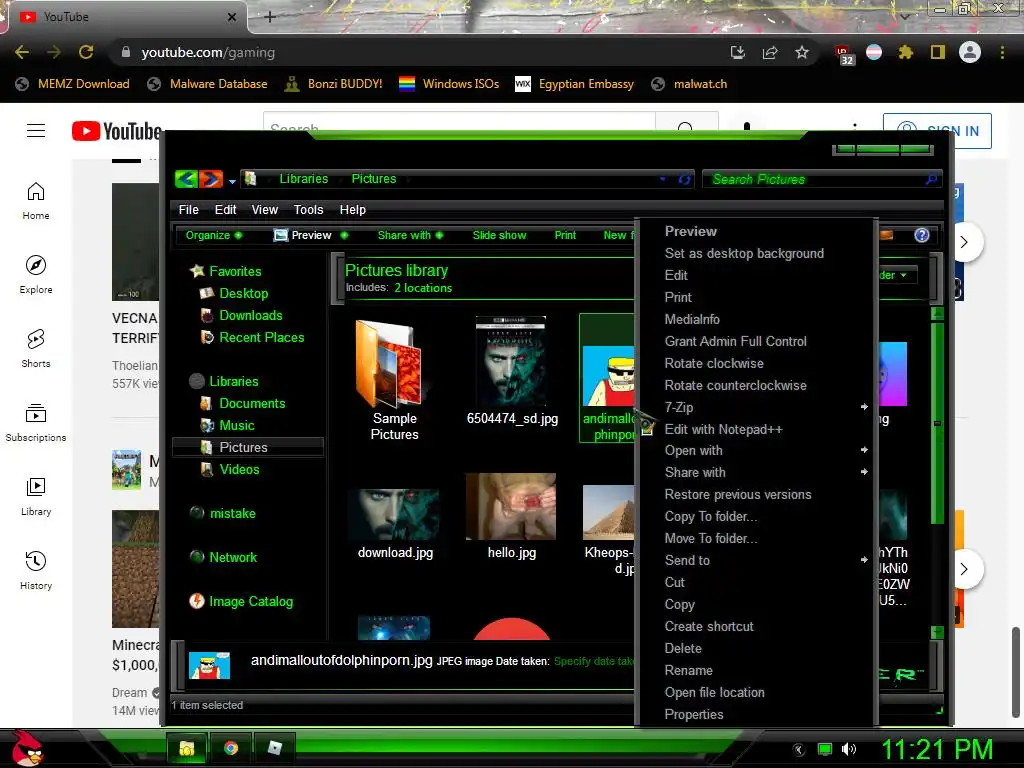Open the Edit menu in Explorer
The height and width of the screenshot is (768, 1024).
point(225,210)
